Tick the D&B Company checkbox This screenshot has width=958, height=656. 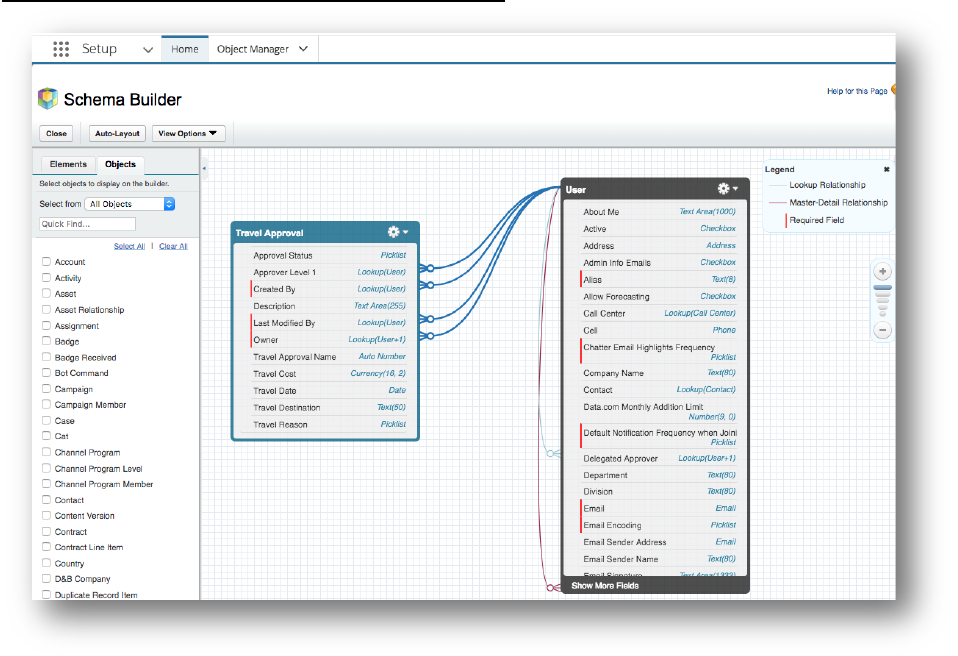pyautogui.click(x=46, y=578)
